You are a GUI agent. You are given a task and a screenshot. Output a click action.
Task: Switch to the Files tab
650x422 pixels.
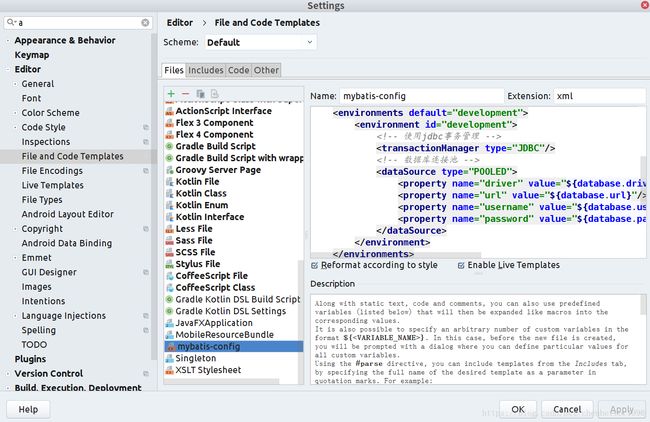click(x=174, y=70)
